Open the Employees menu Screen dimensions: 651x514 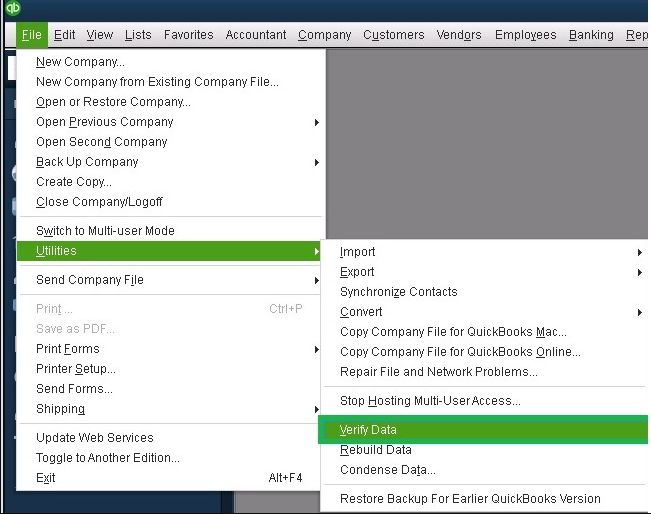coord(525,35)
